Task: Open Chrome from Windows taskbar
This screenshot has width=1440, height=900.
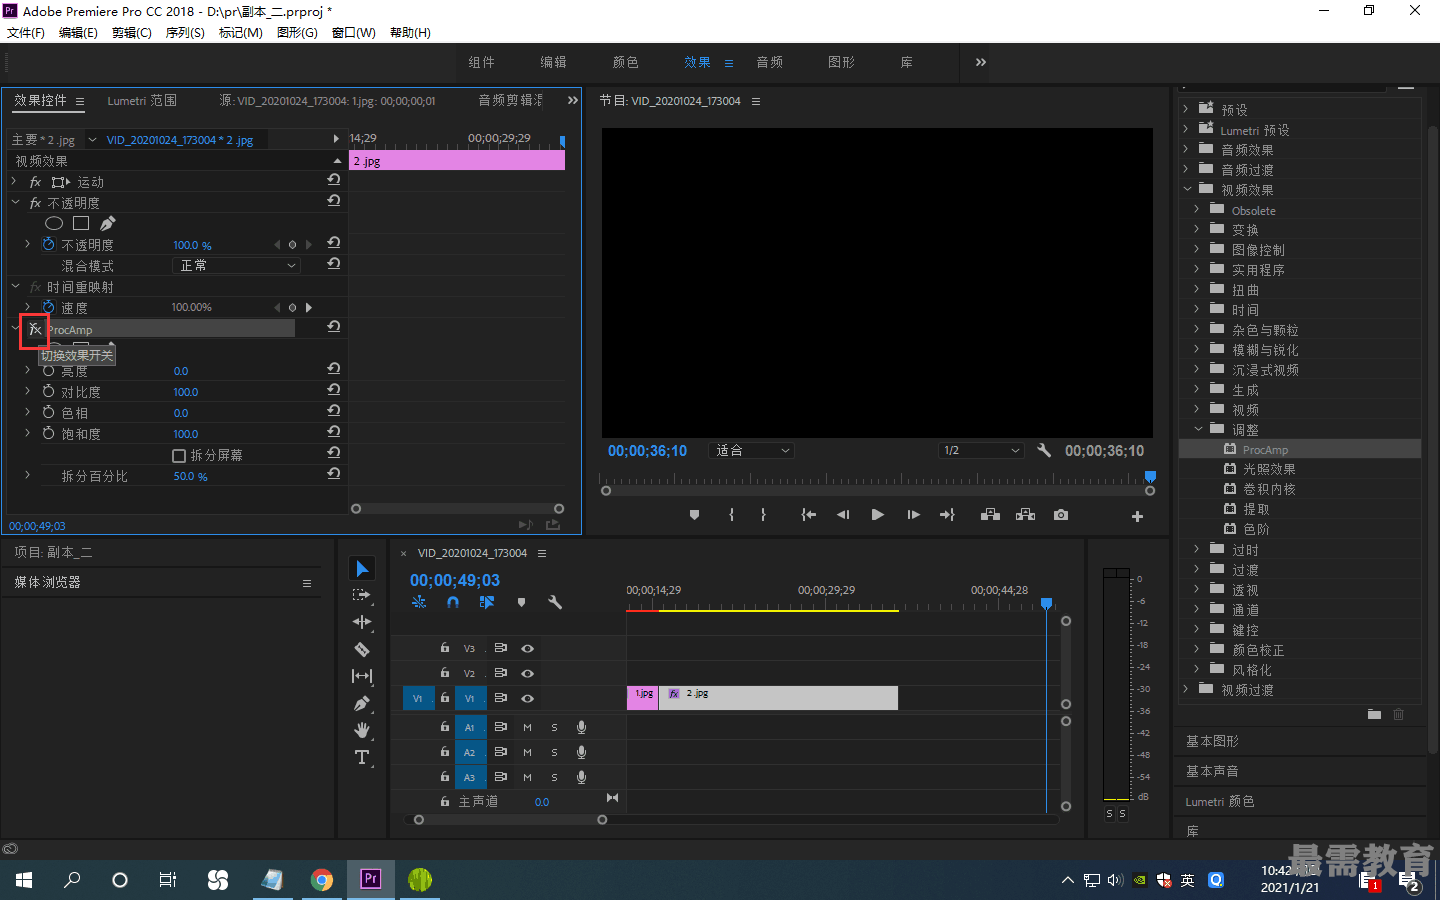Action: pyautogui.click(x=321, y=879)
